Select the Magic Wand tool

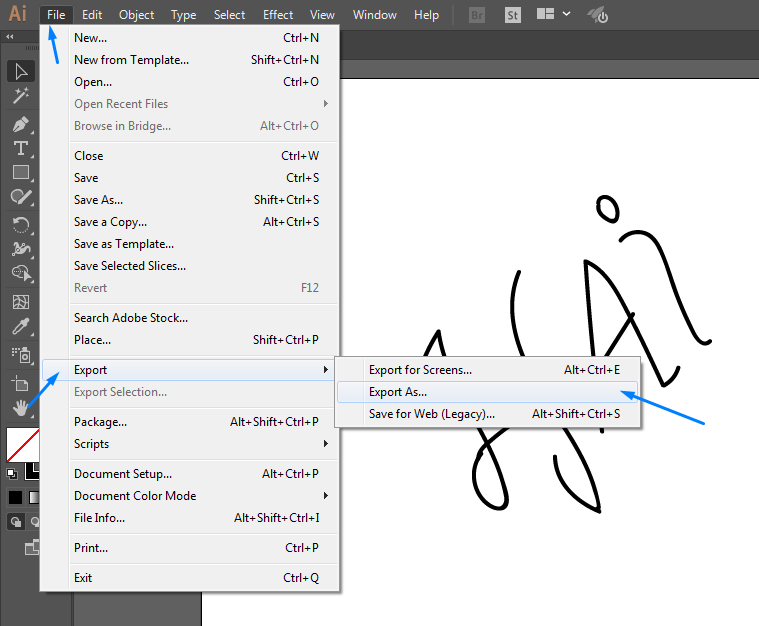(20, 96)
